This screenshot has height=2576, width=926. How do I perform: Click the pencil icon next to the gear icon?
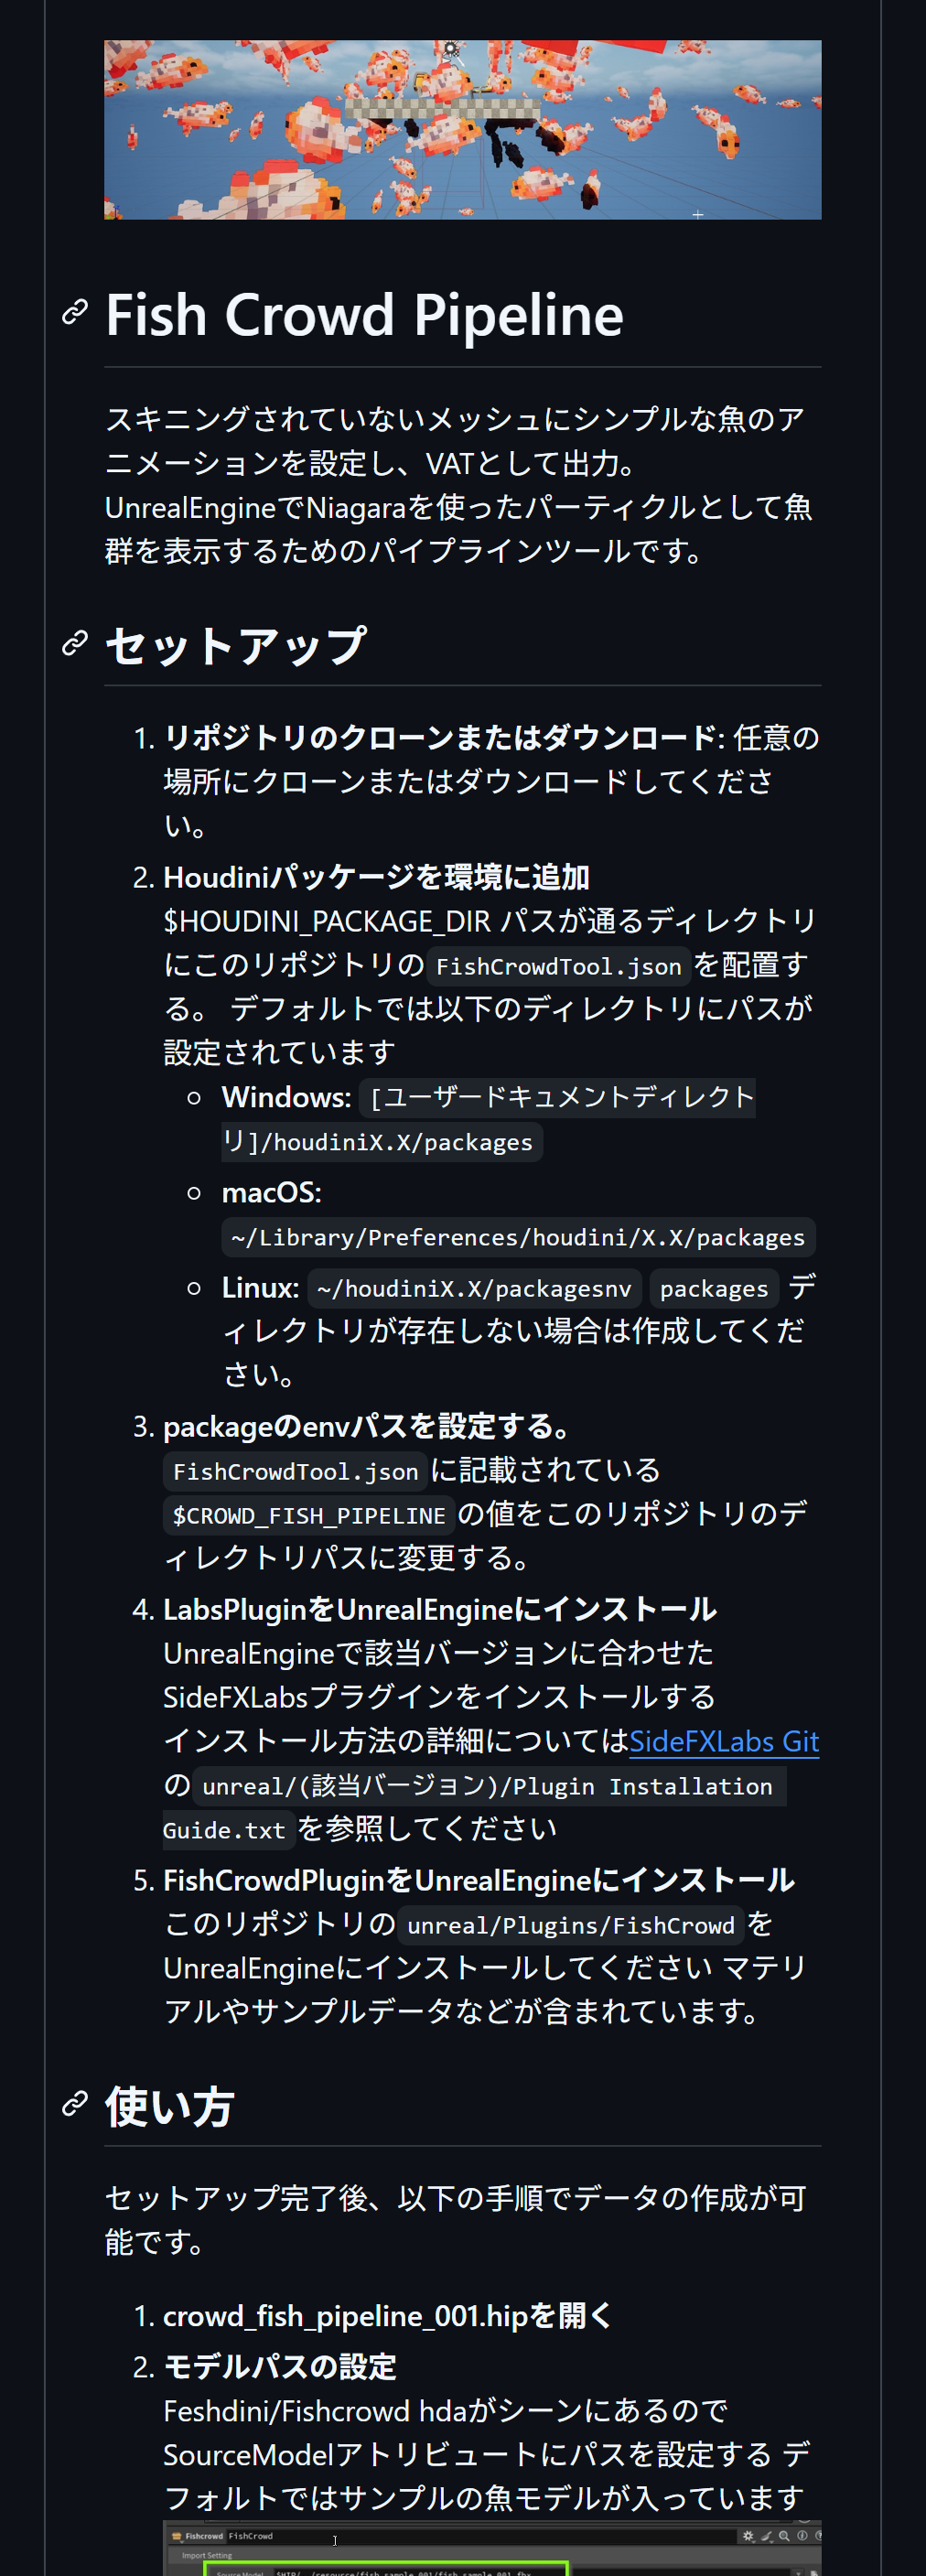point(767,2536)
